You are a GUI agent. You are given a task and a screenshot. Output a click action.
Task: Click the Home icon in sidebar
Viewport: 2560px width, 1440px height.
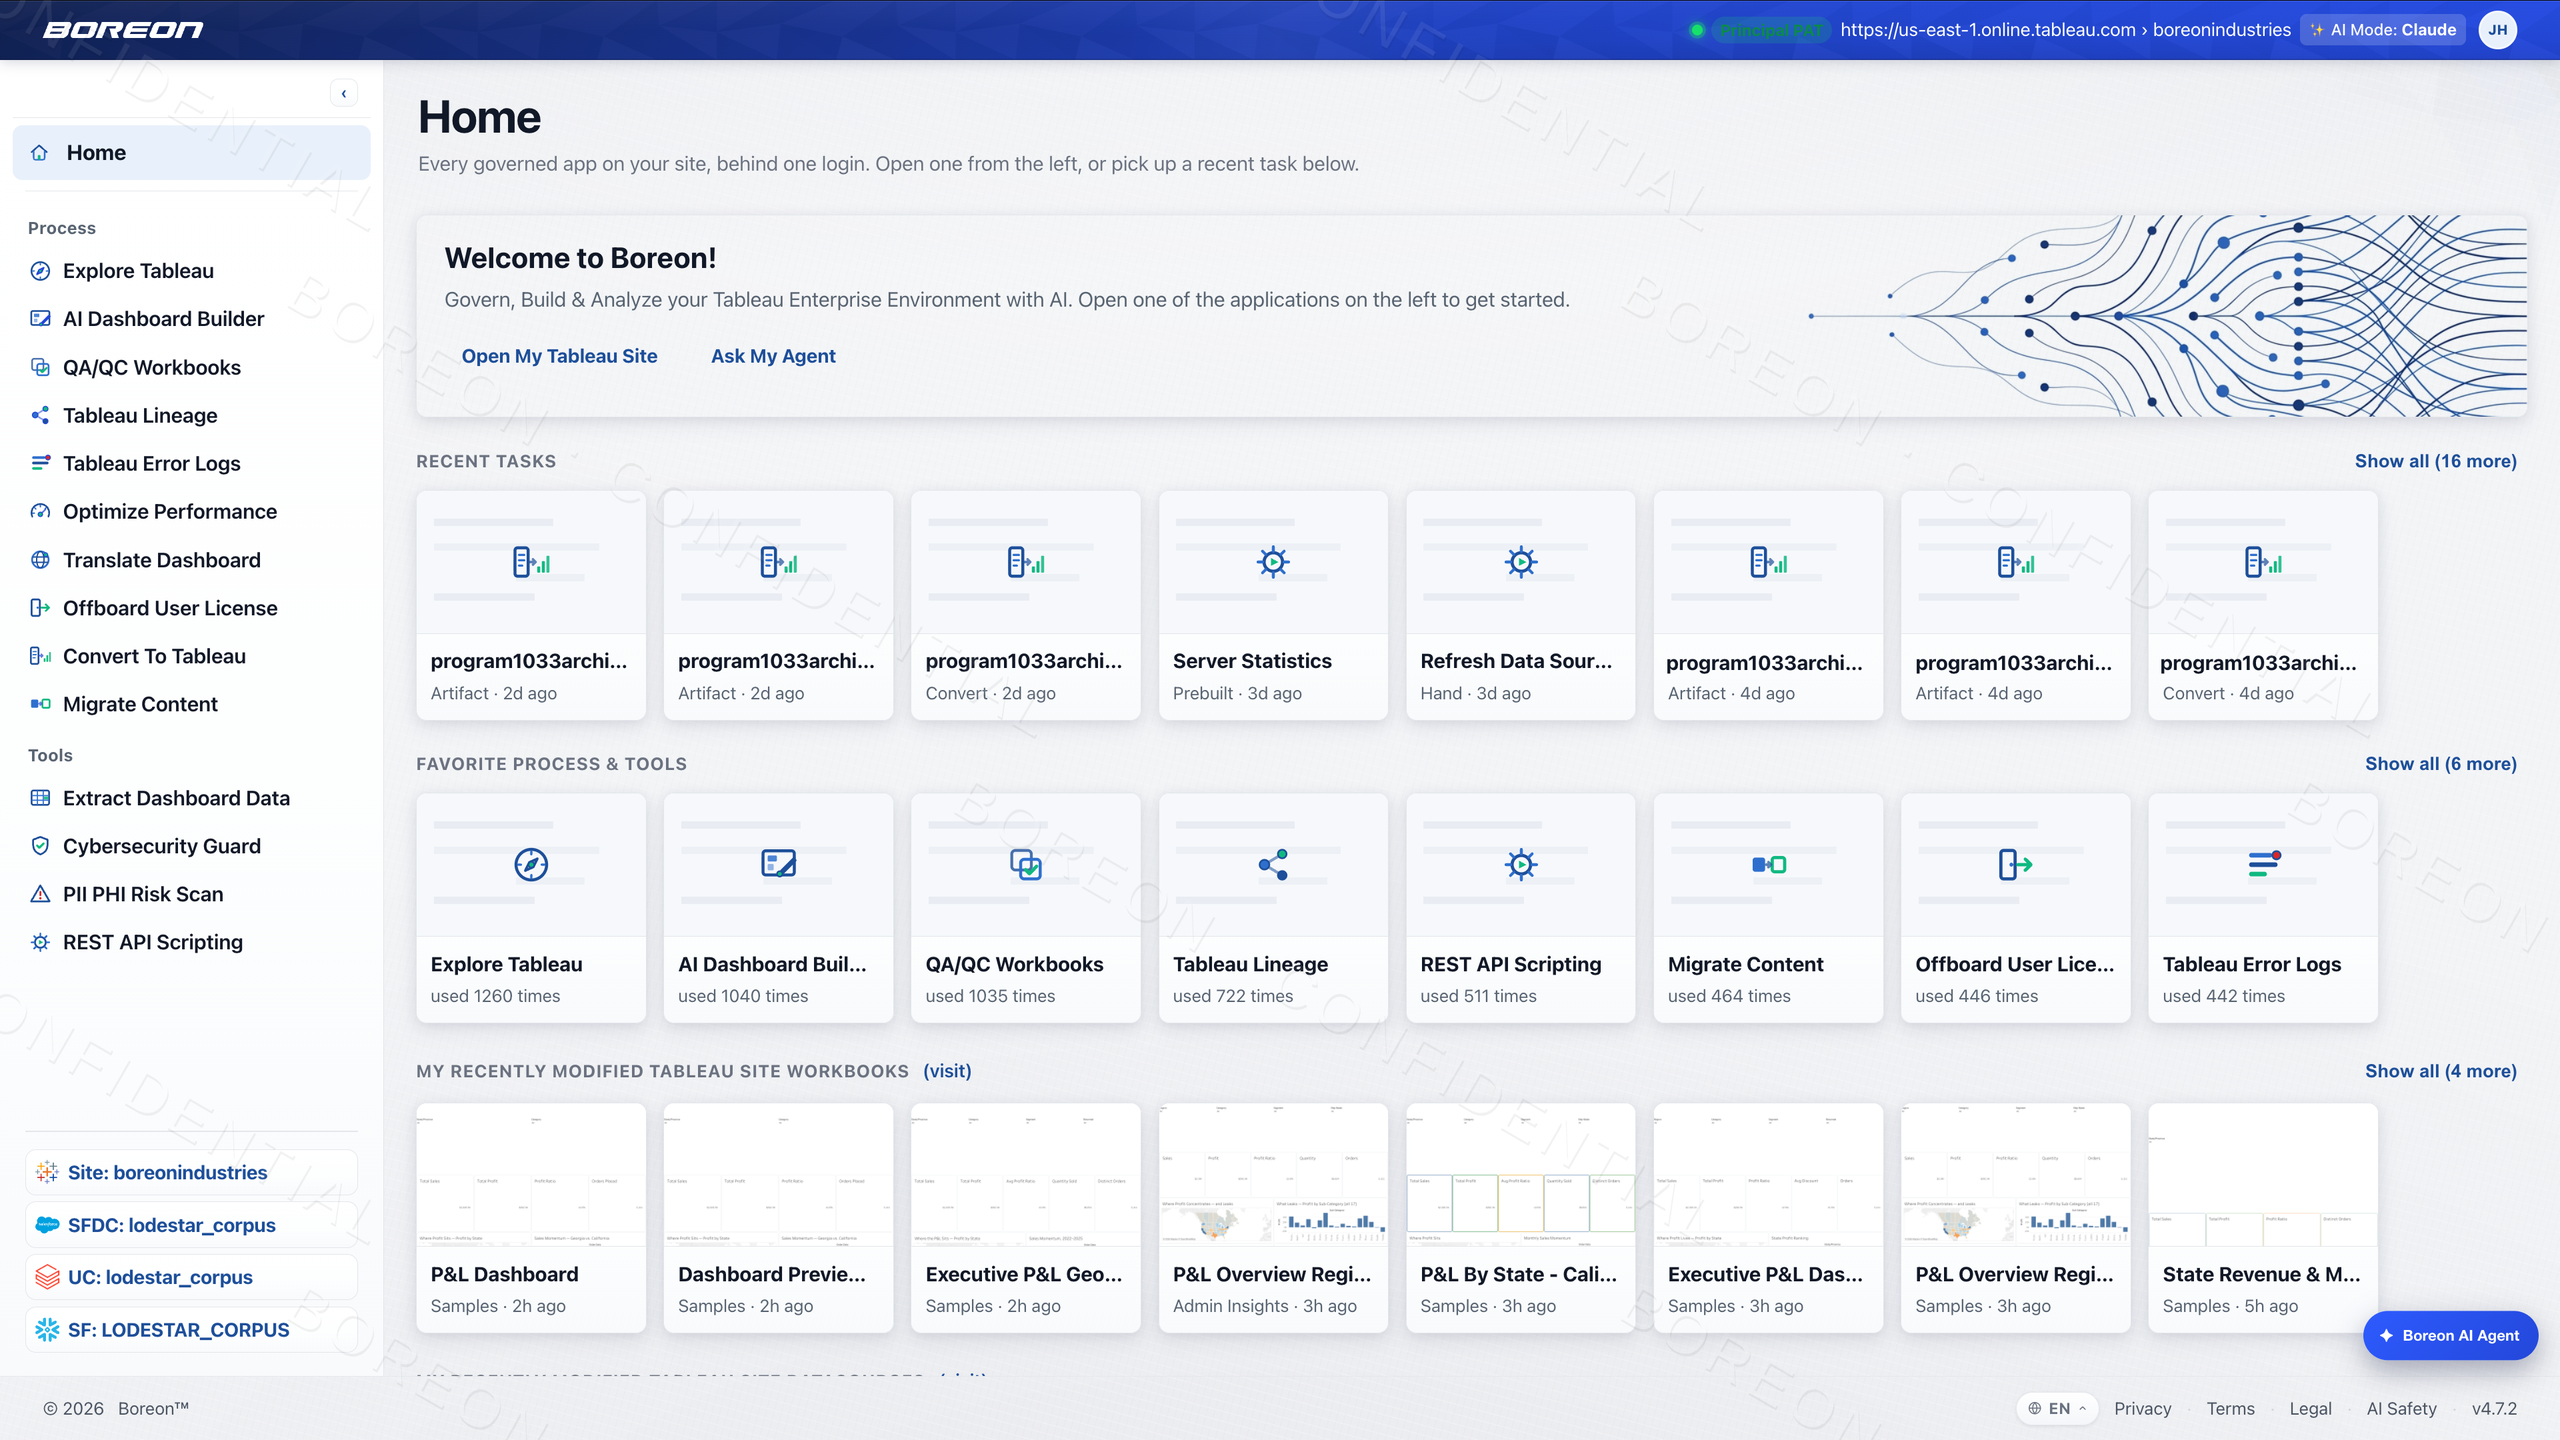point(40,153)
